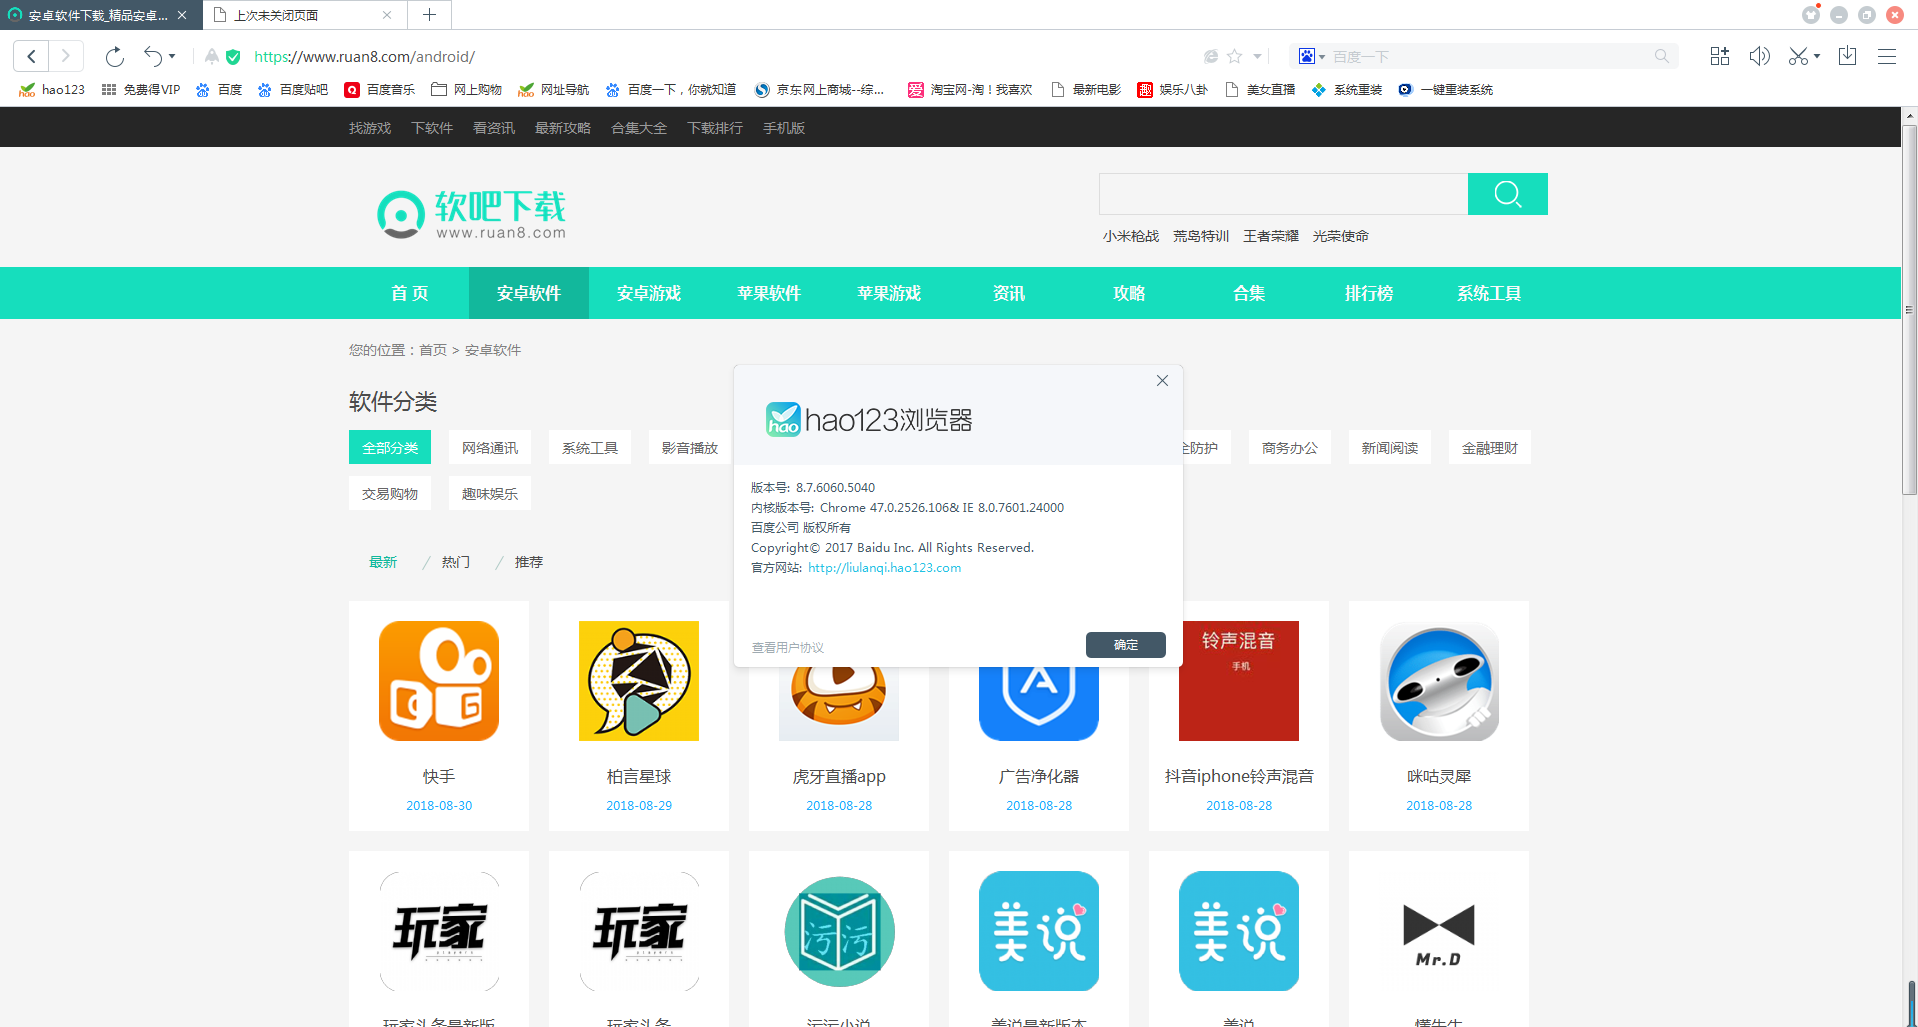Open the Mr.D bow tie app icon

point(1439,931)
